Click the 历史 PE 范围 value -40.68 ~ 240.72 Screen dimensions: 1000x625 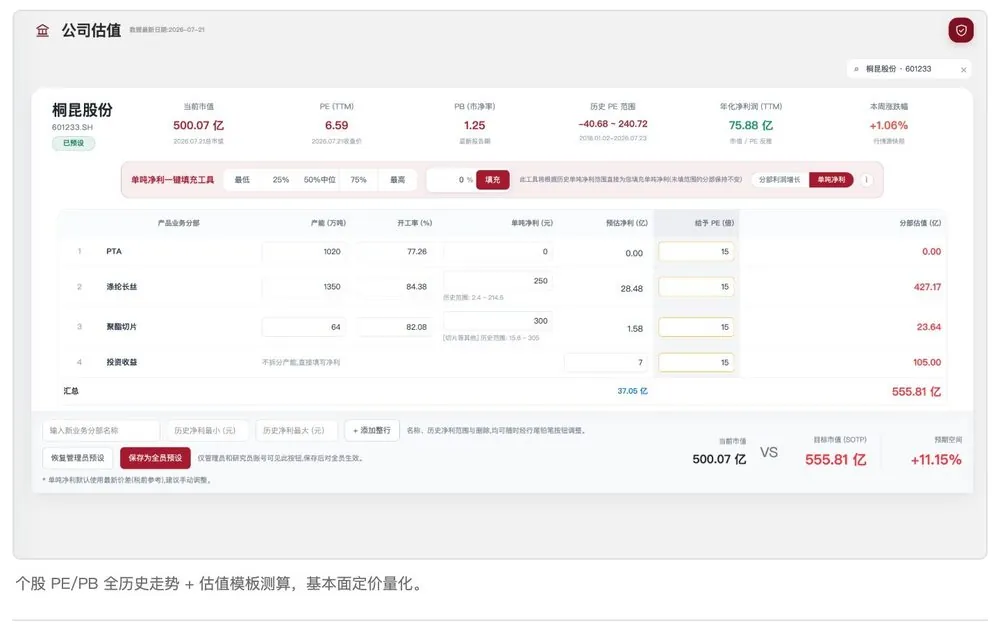[613, 124]
